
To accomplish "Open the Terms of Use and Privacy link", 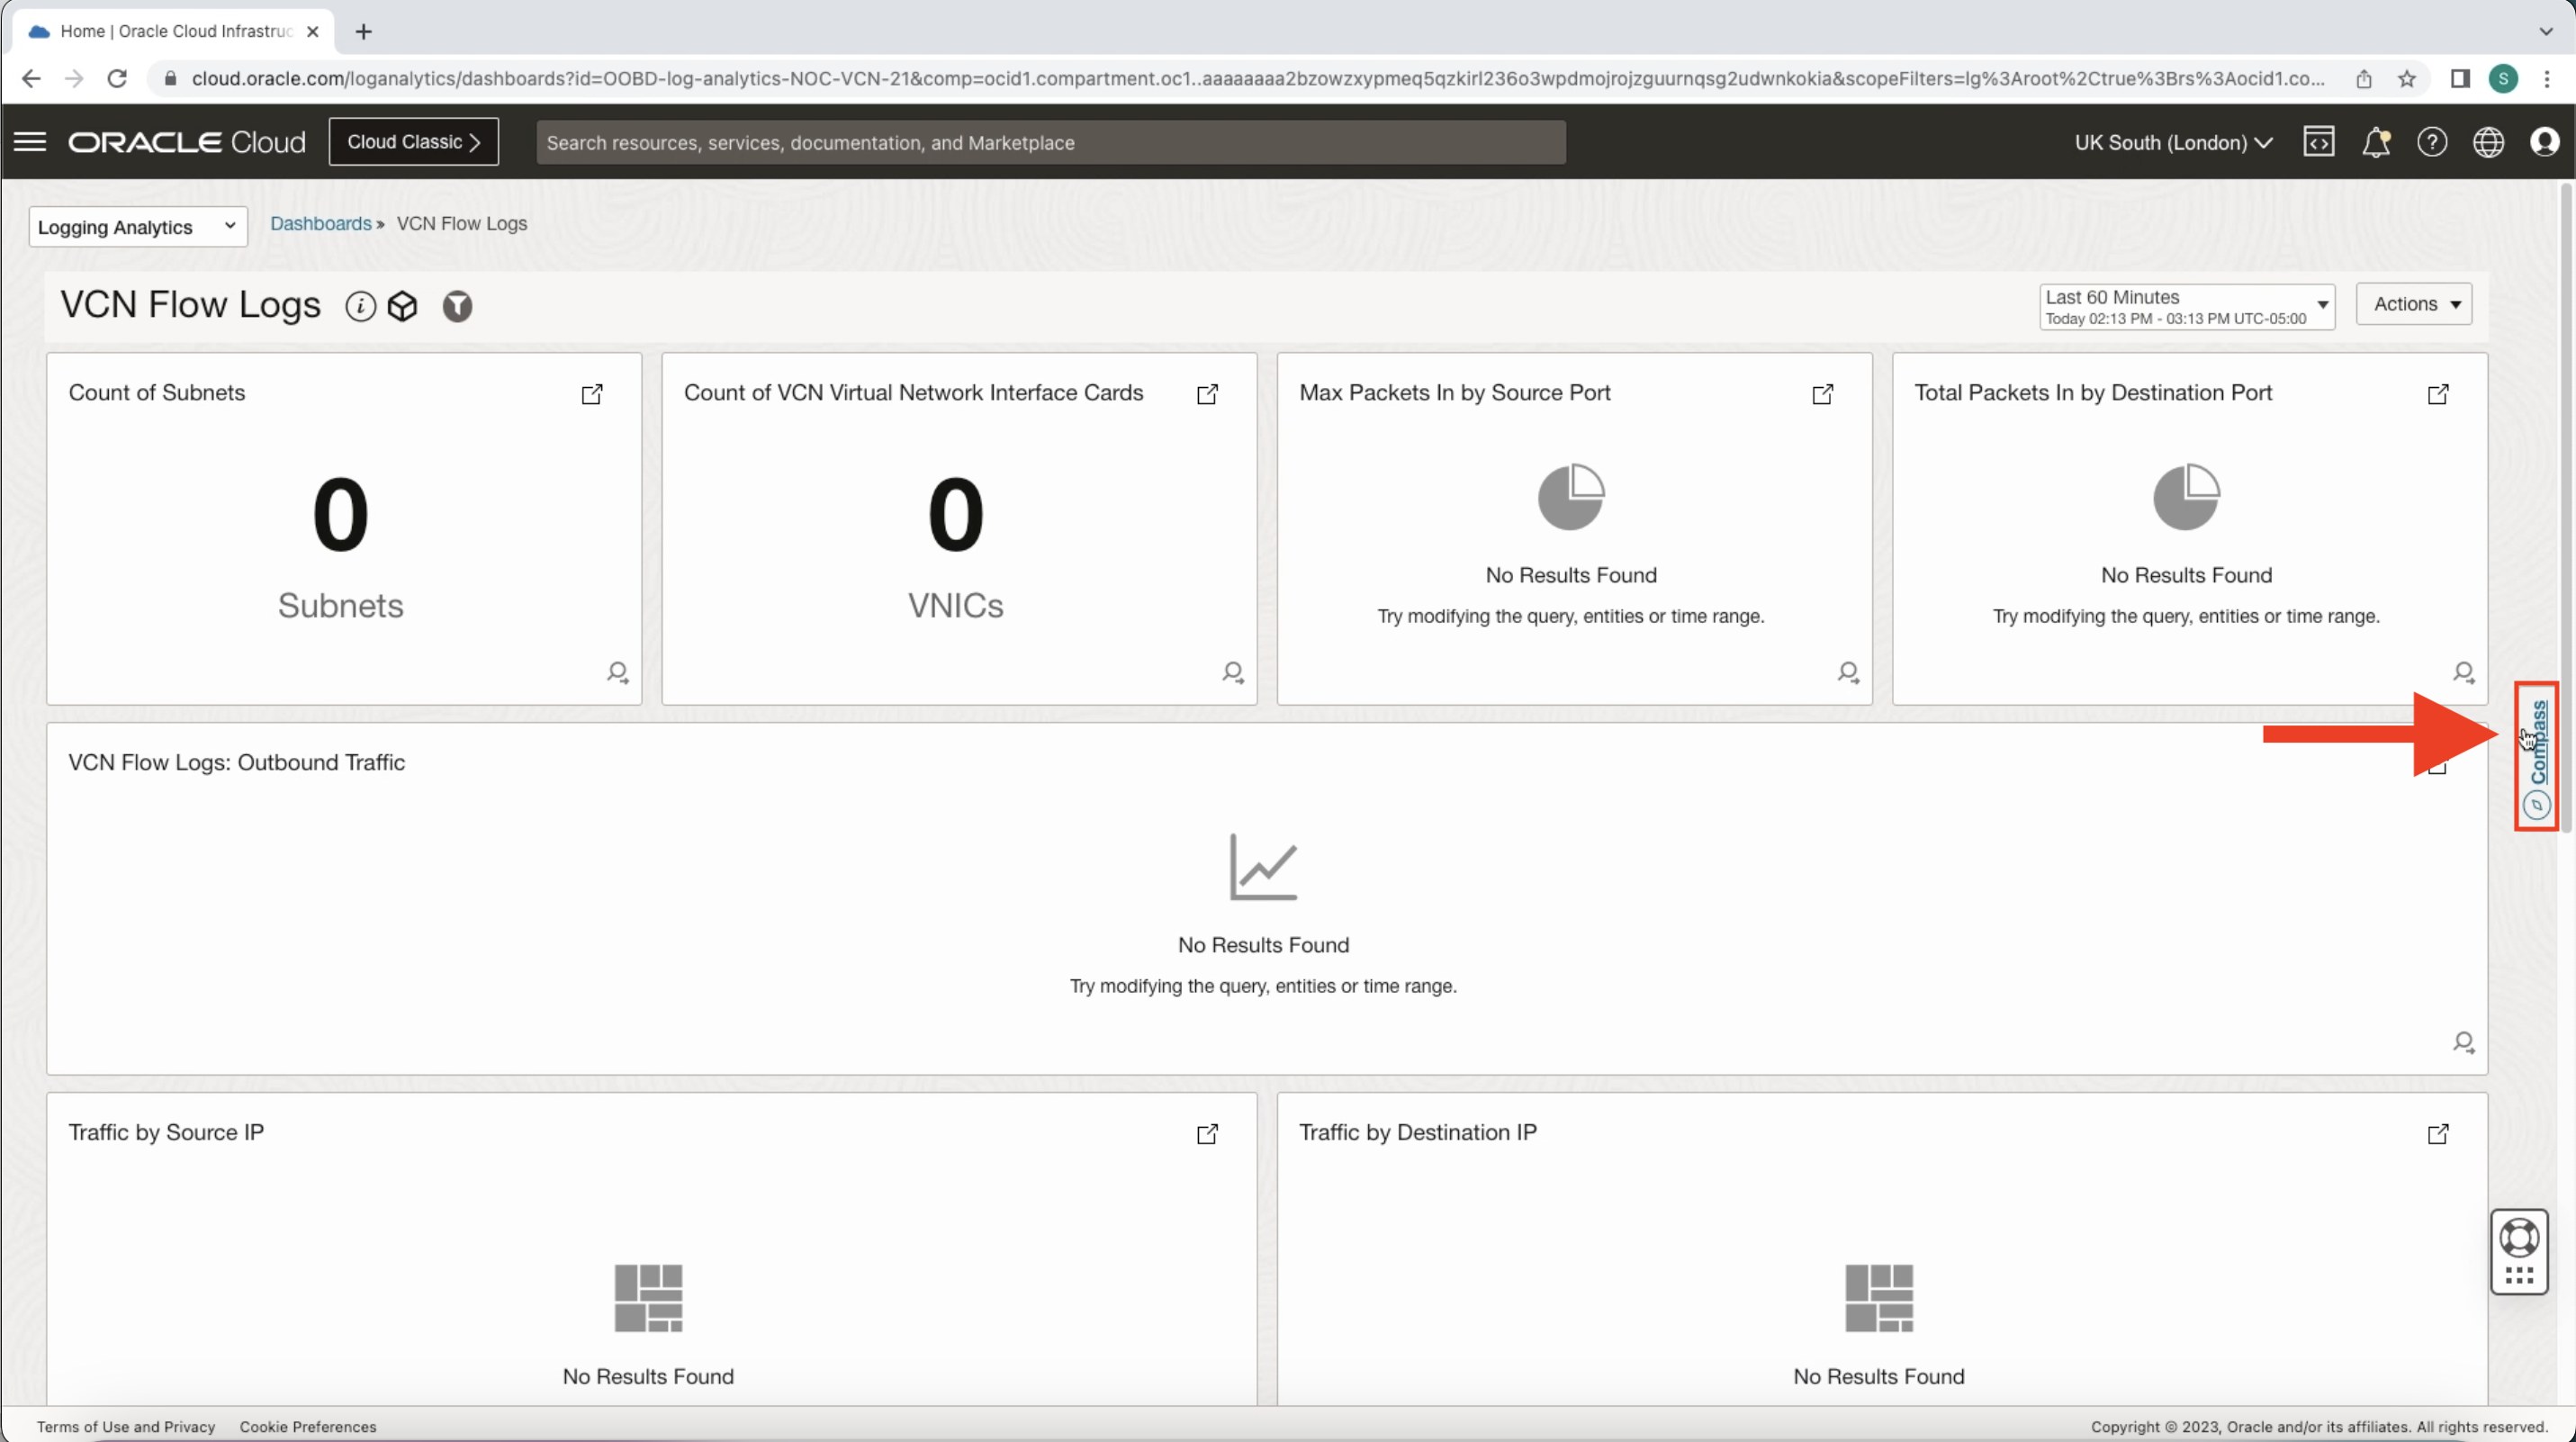I will (125, 1426).
